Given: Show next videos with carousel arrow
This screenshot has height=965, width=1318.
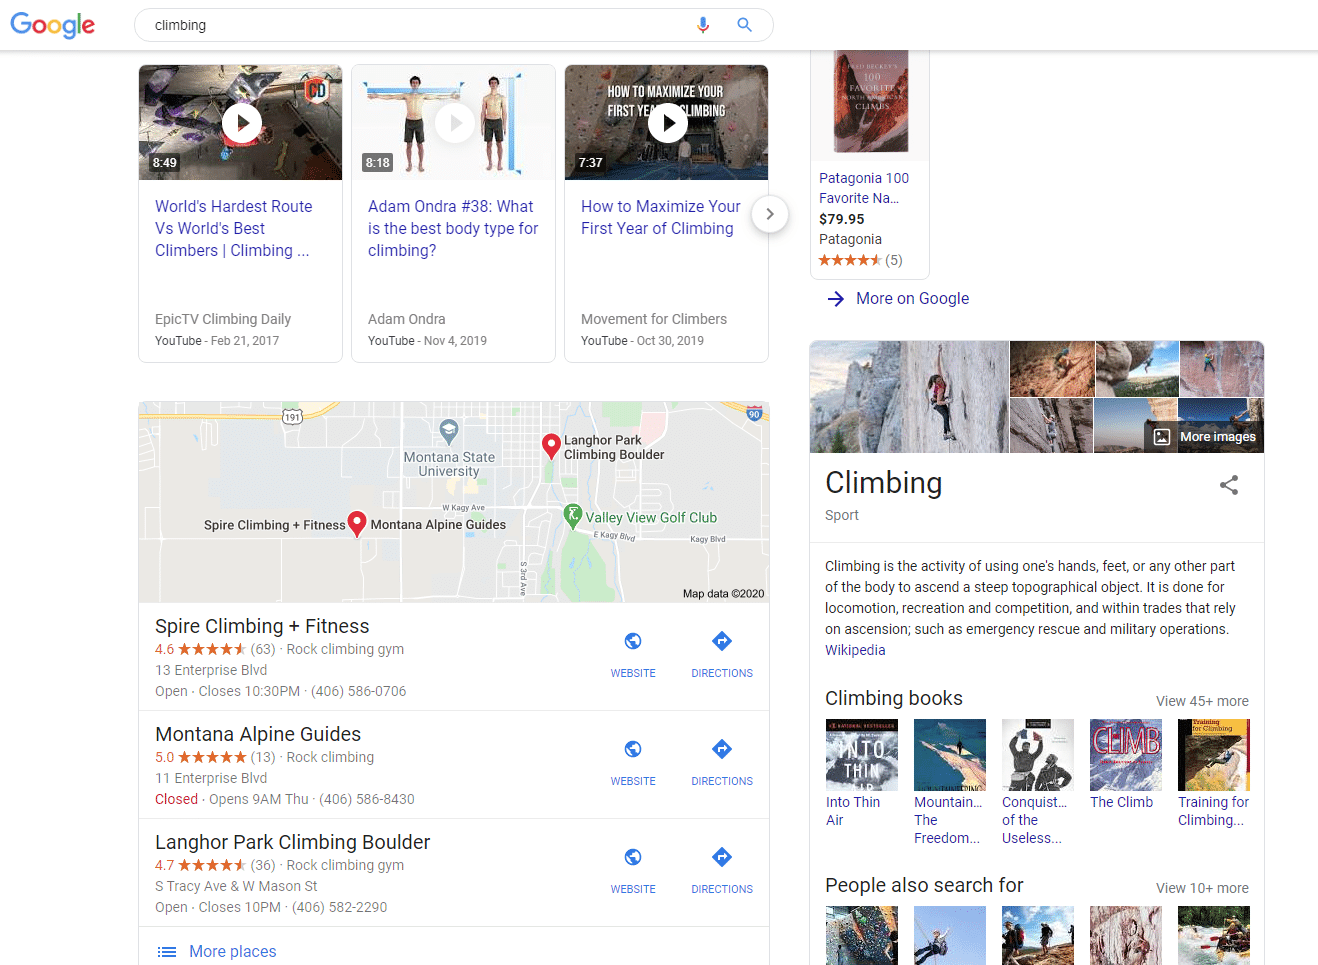Looking at the screenshot, I should (770, 214).
